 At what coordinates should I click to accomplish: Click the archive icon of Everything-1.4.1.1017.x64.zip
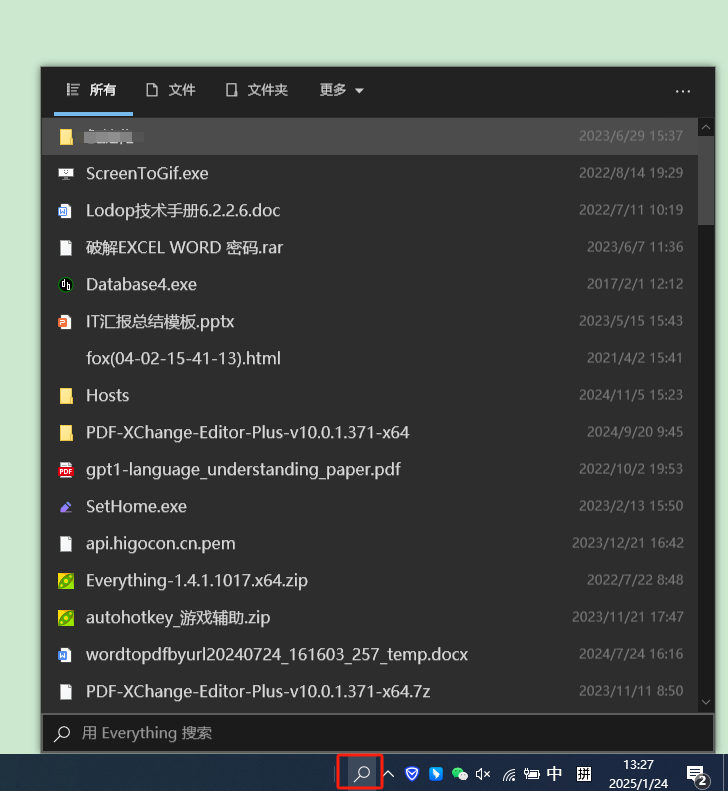pos(66,581)
